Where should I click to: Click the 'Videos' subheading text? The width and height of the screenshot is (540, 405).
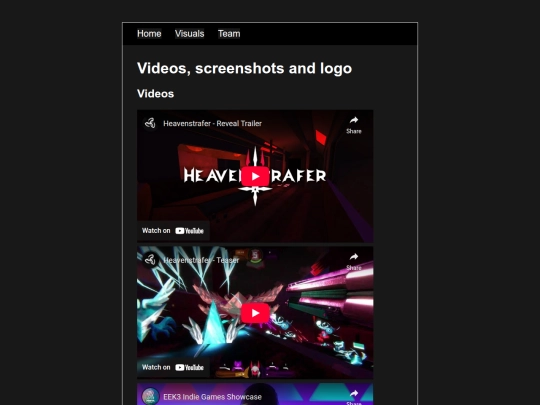[155, 94]
